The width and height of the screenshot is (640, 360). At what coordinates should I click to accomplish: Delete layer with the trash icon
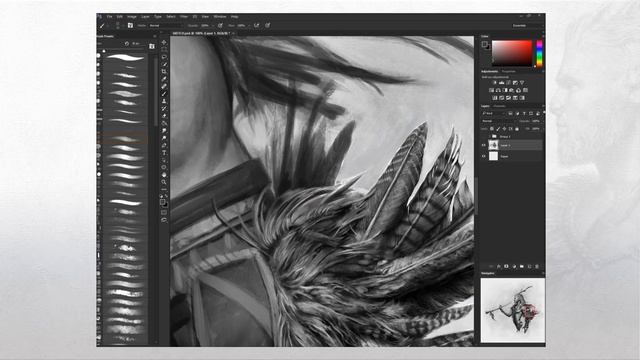537,267
